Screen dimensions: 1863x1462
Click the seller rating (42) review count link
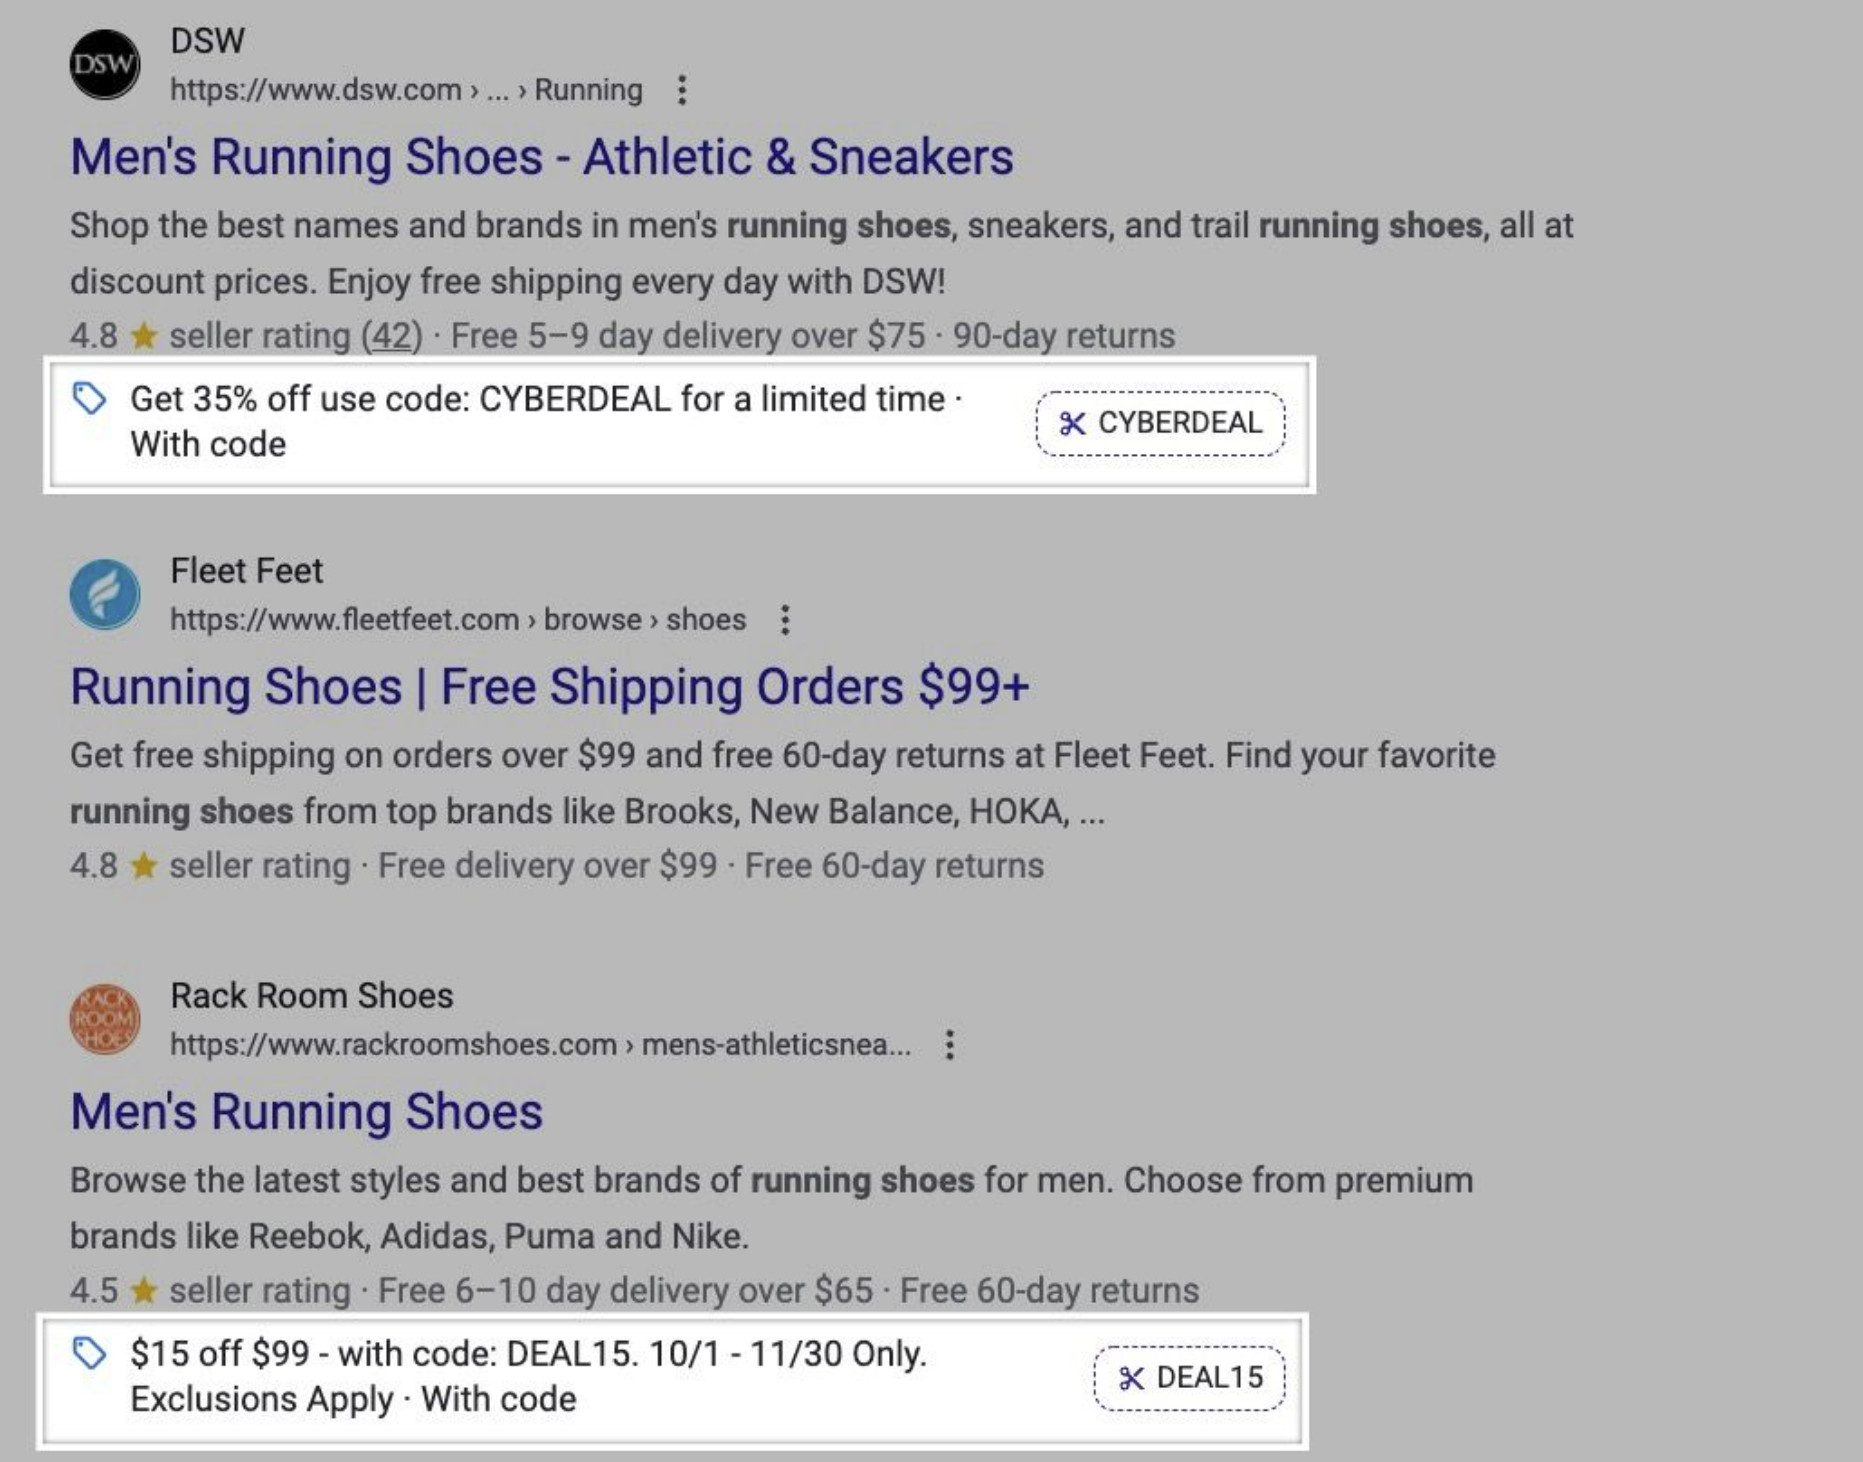point(390,337)
